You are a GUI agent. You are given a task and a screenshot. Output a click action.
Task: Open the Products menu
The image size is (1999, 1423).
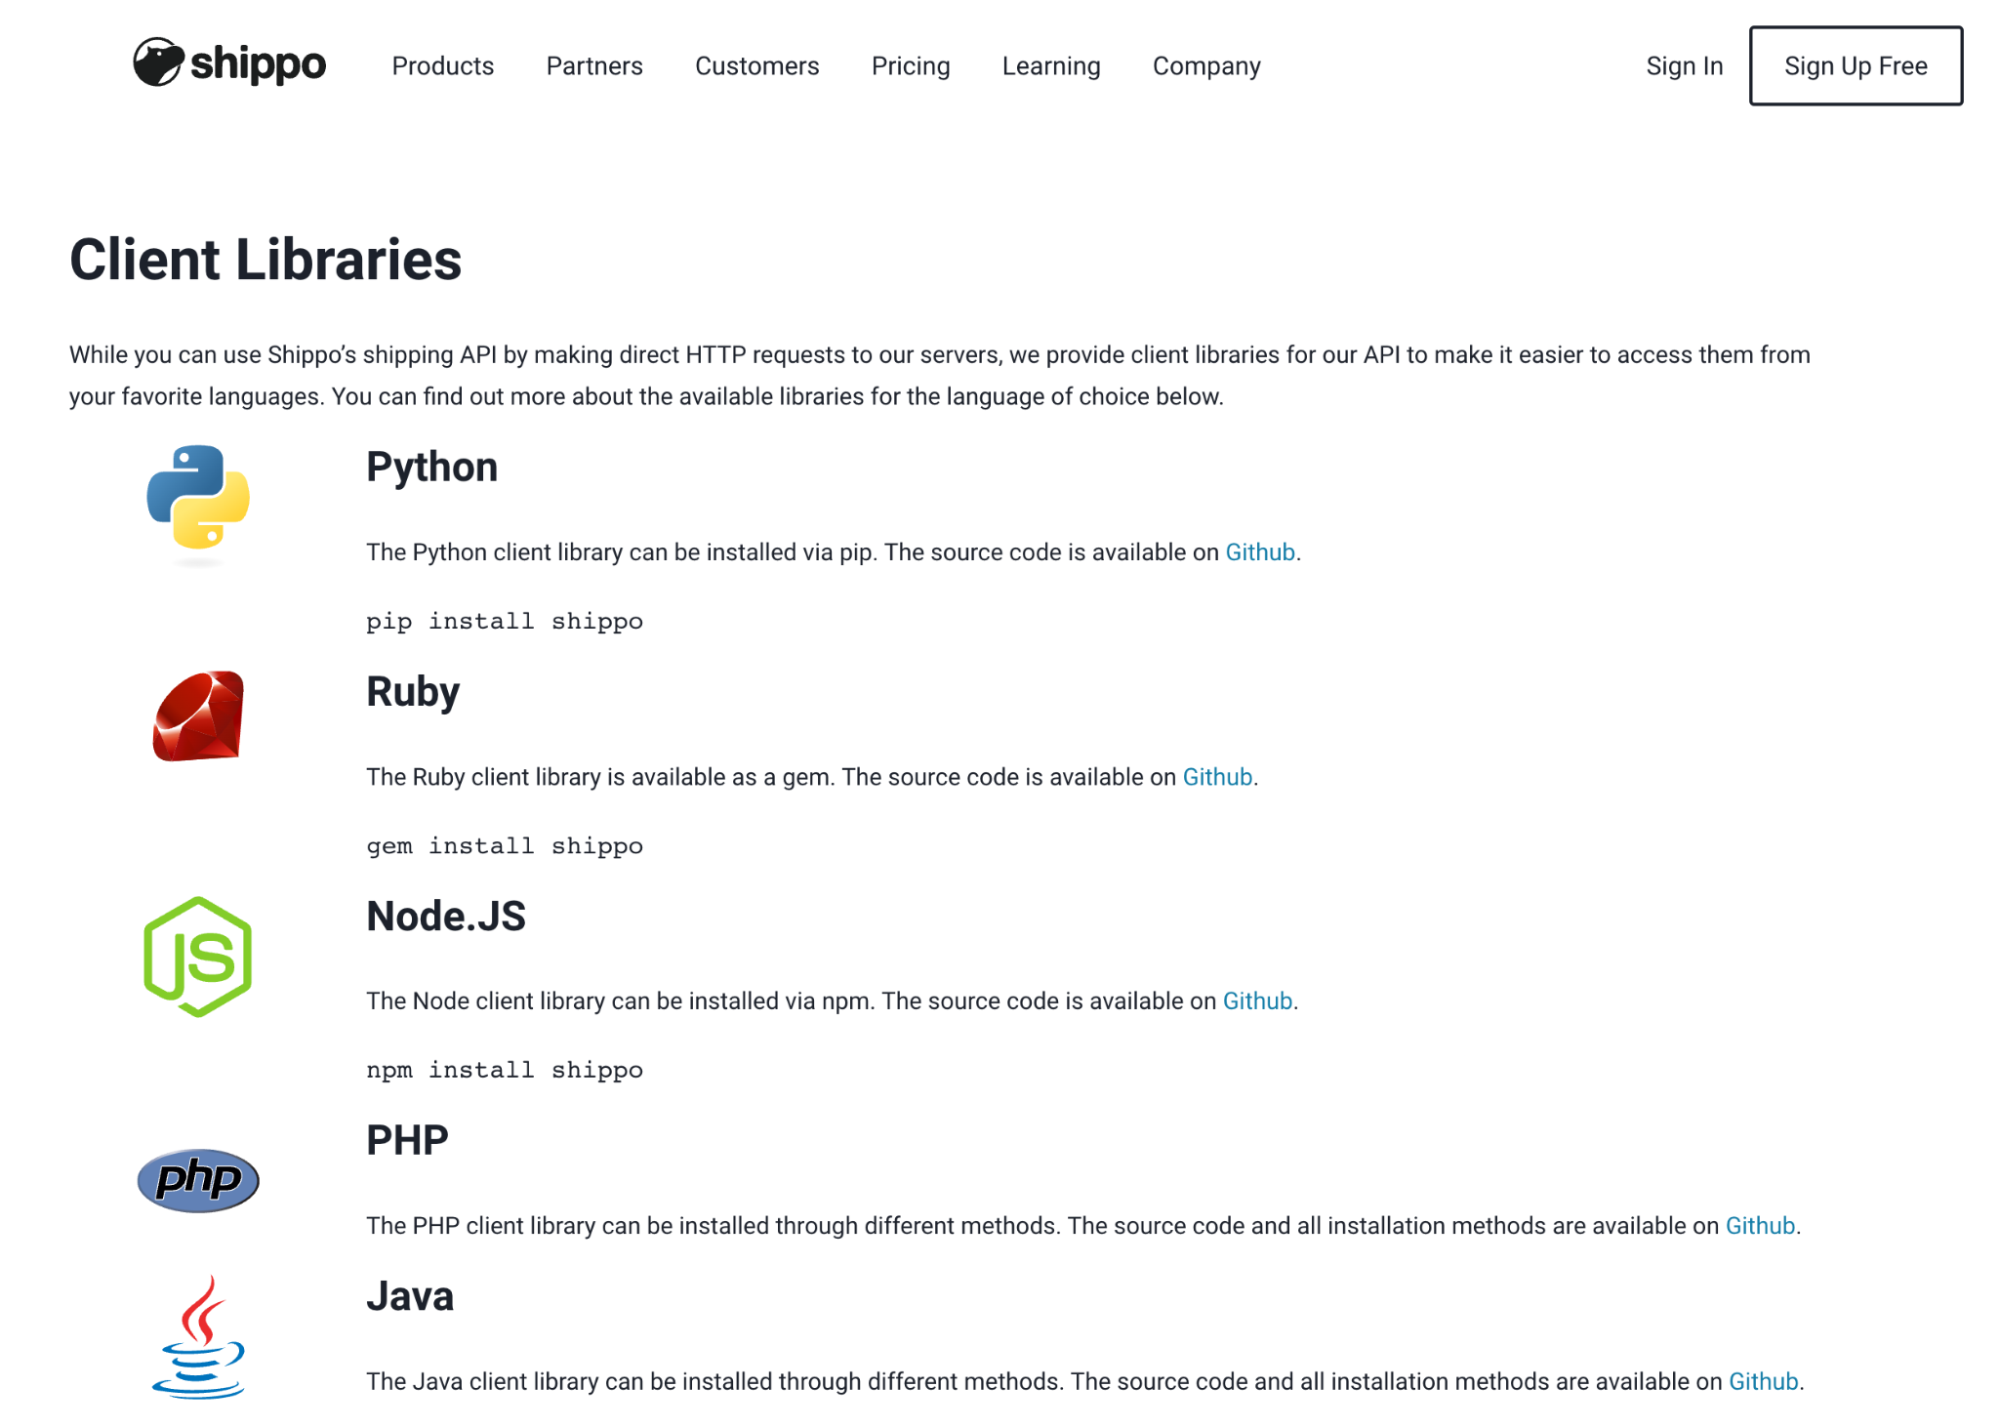coord(443,66)
